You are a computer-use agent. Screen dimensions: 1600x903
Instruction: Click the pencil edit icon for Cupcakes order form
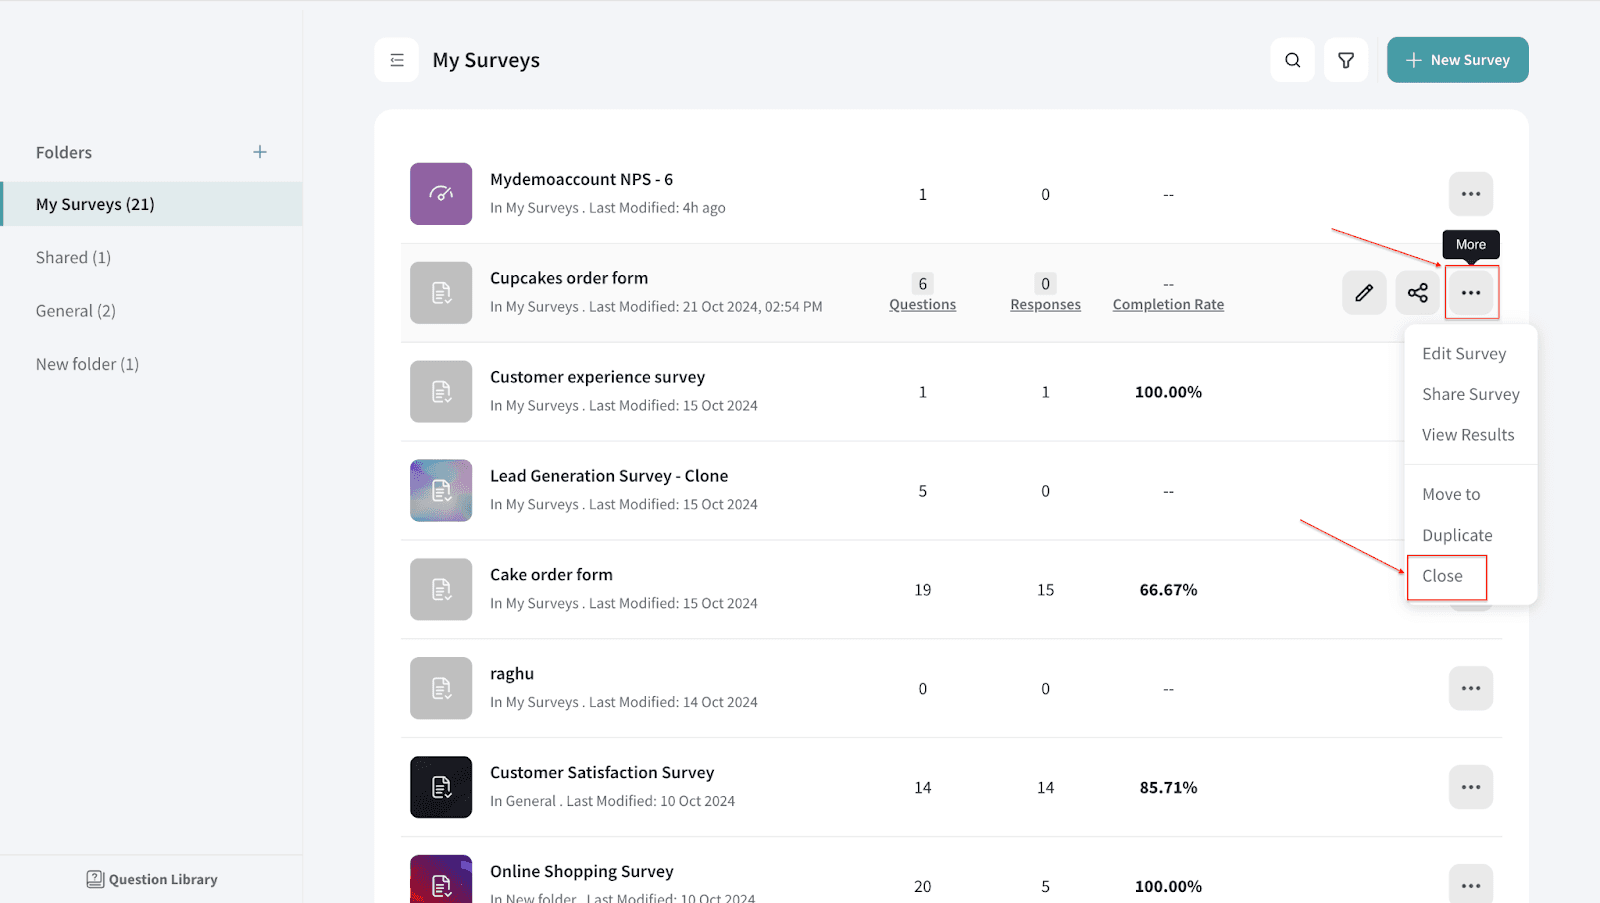coord(1364,293)
